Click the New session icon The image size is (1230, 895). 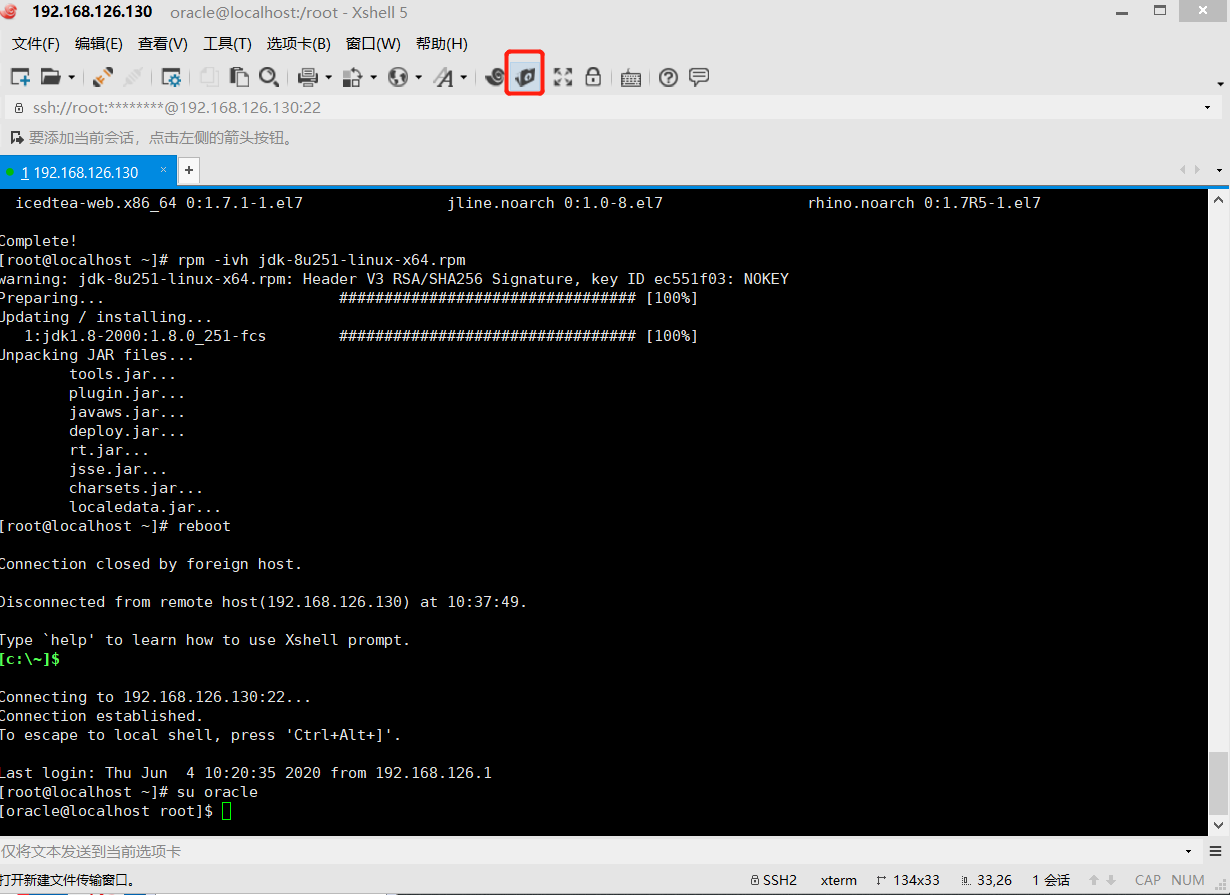tap(20, 77)
